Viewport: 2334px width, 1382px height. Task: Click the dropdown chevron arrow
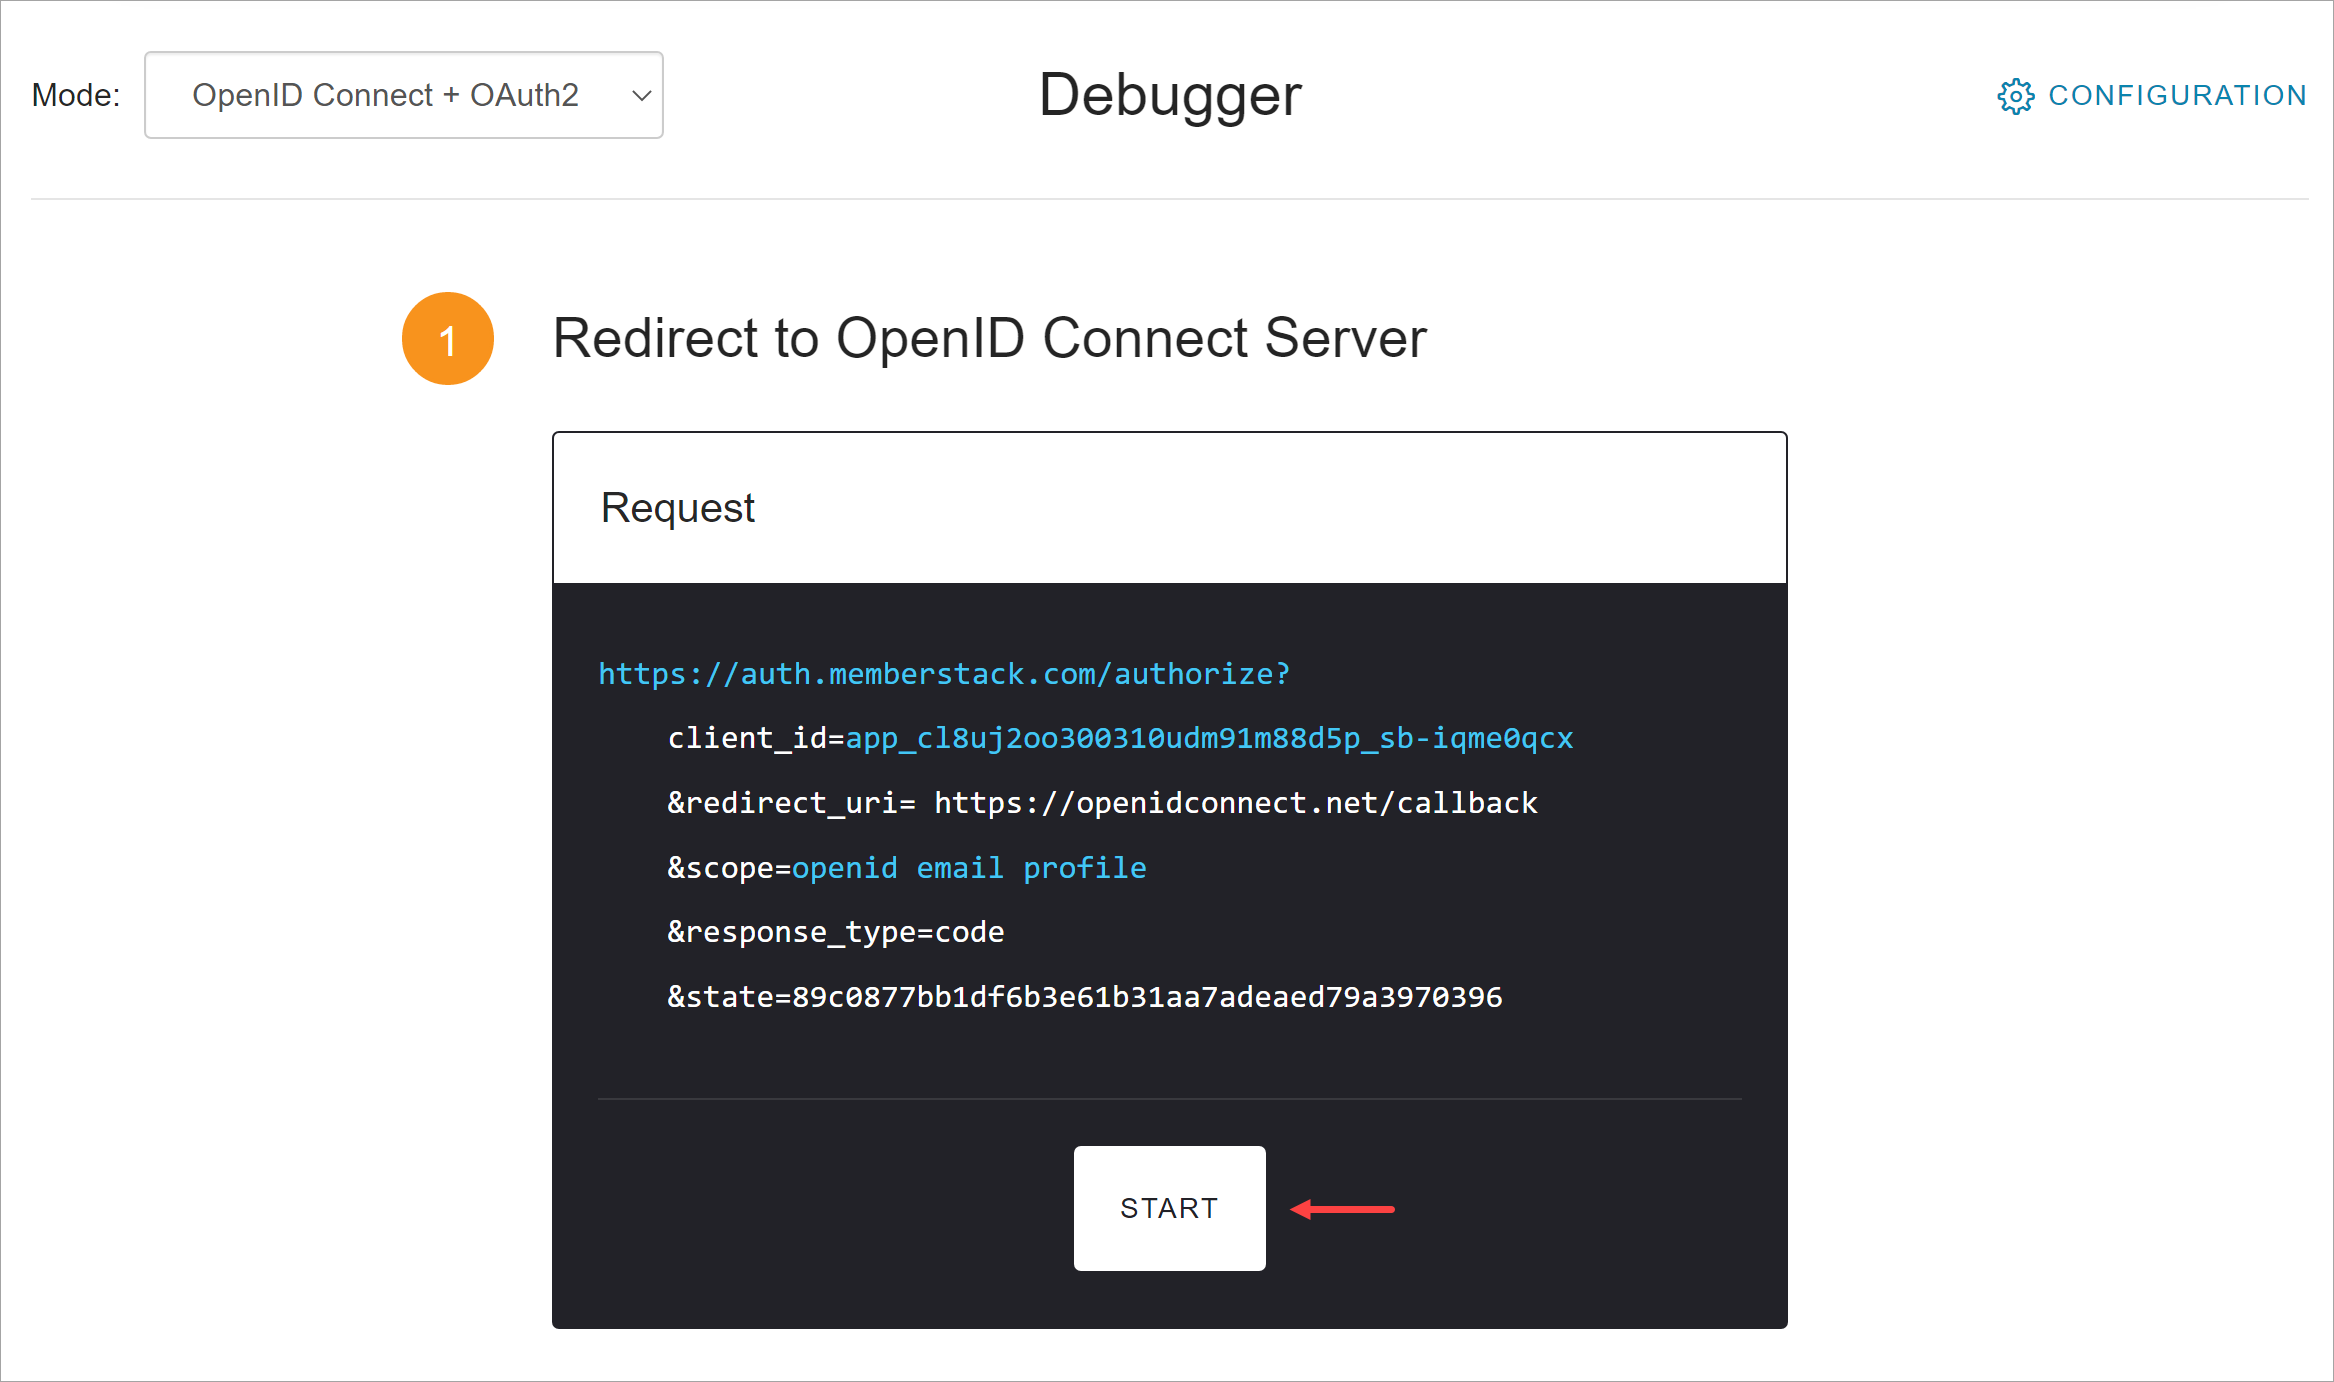(642, 96)
